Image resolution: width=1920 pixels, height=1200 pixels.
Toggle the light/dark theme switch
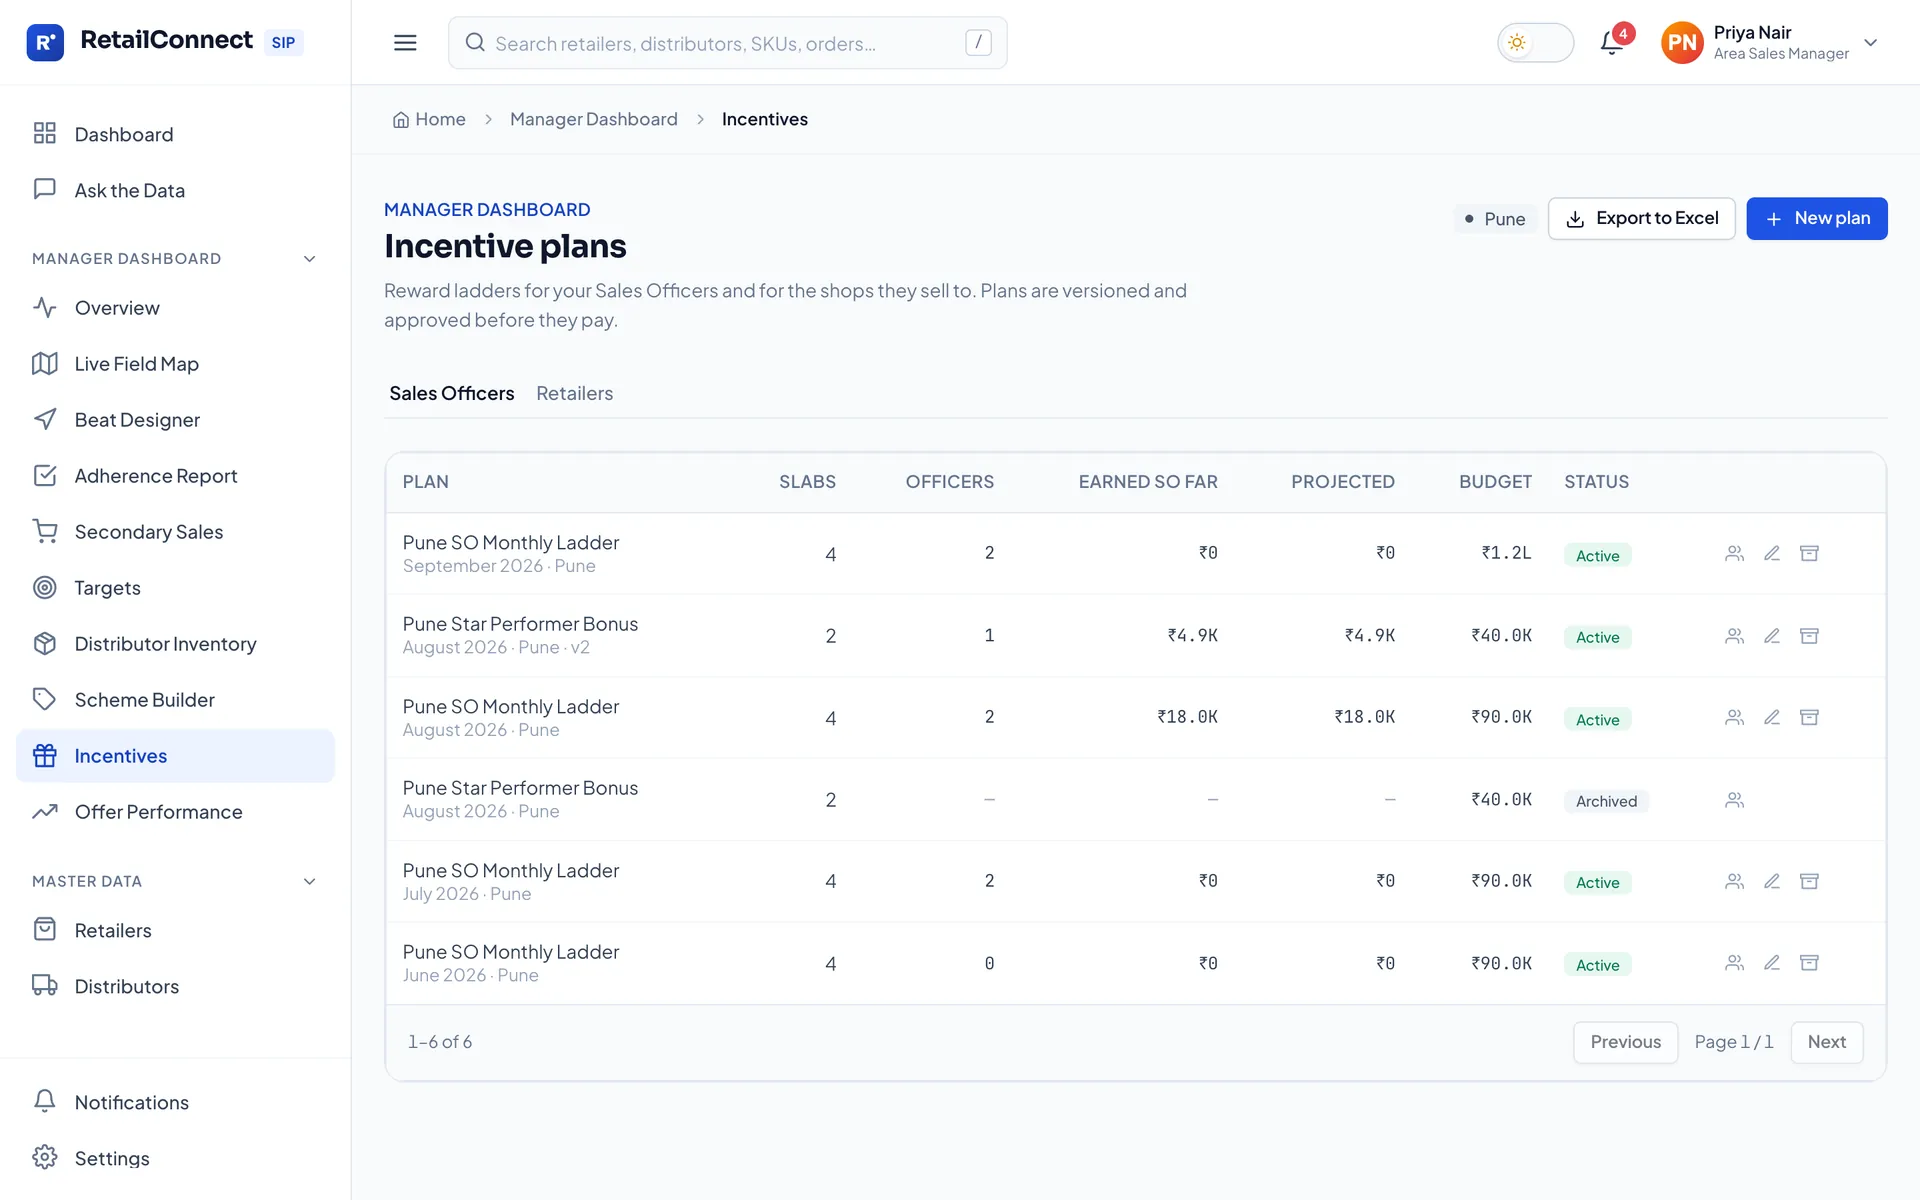click(x=1535, y=43)
